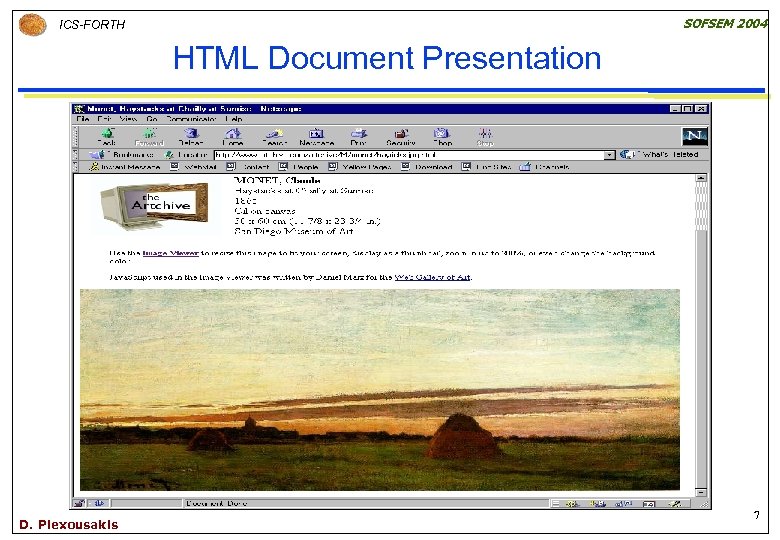Open the Go menu
The image size is (780, 540).
[152, 119]
